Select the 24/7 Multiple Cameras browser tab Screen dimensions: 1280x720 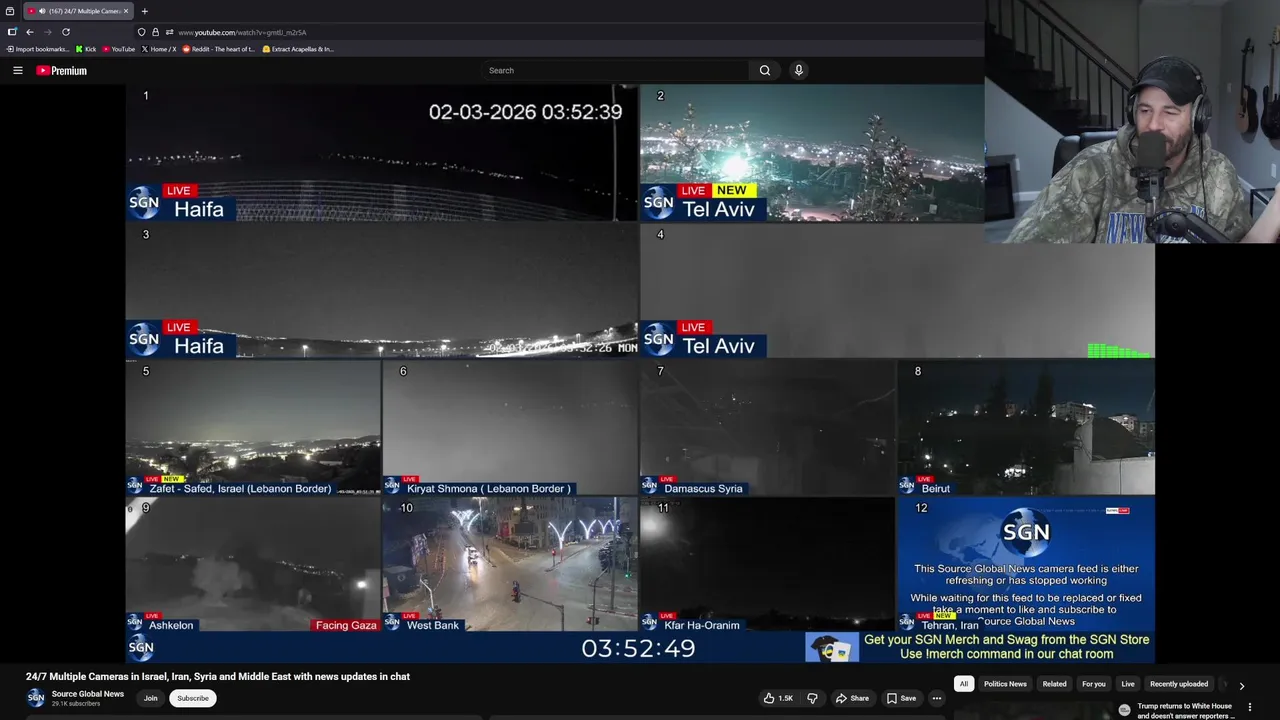(x=78, y=11)
